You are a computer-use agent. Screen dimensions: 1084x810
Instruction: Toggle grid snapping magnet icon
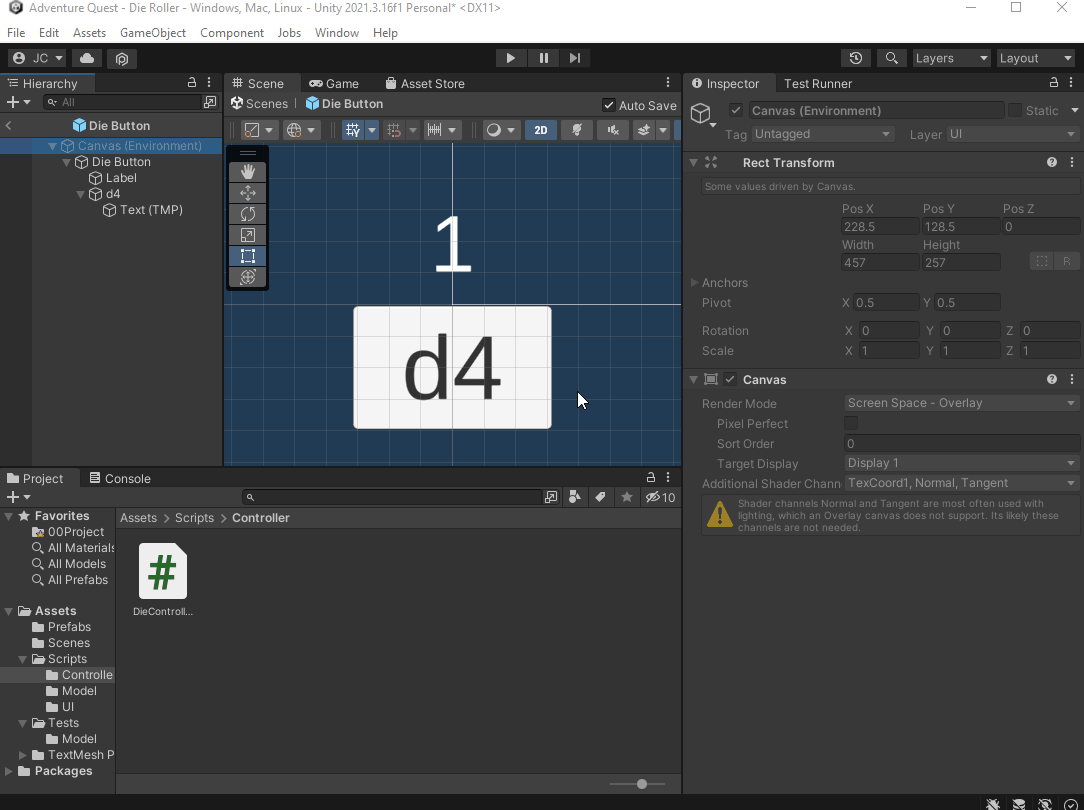(x=394, y=130)
